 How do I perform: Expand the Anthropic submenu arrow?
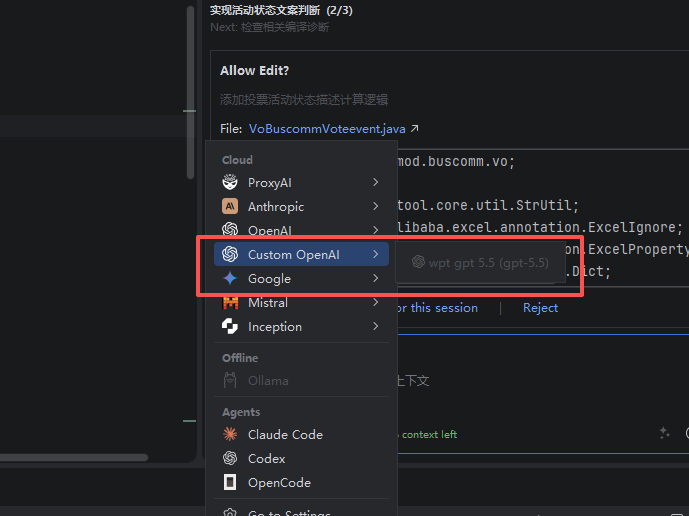click(x=375, y=206)
